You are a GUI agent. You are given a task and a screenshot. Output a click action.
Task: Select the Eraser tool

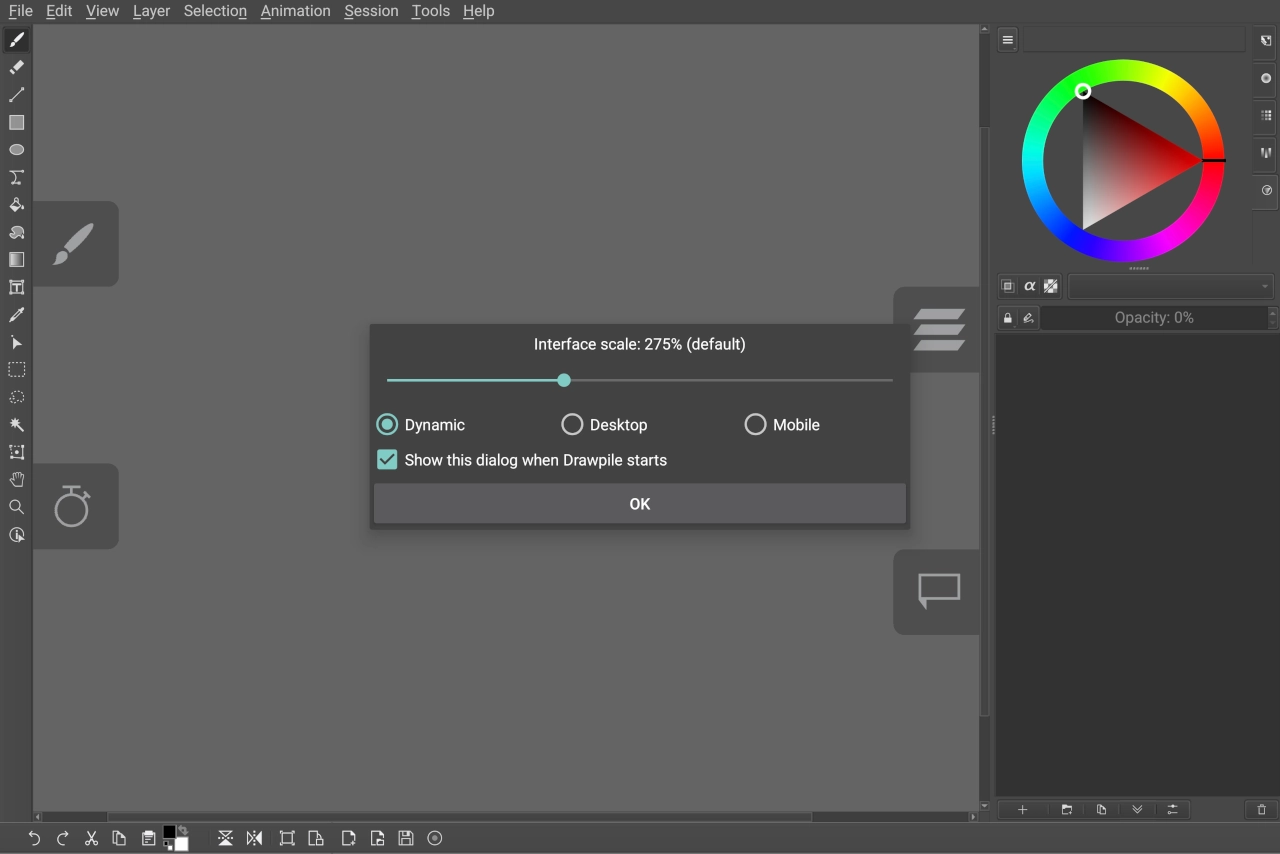click(x=16, y=67)
